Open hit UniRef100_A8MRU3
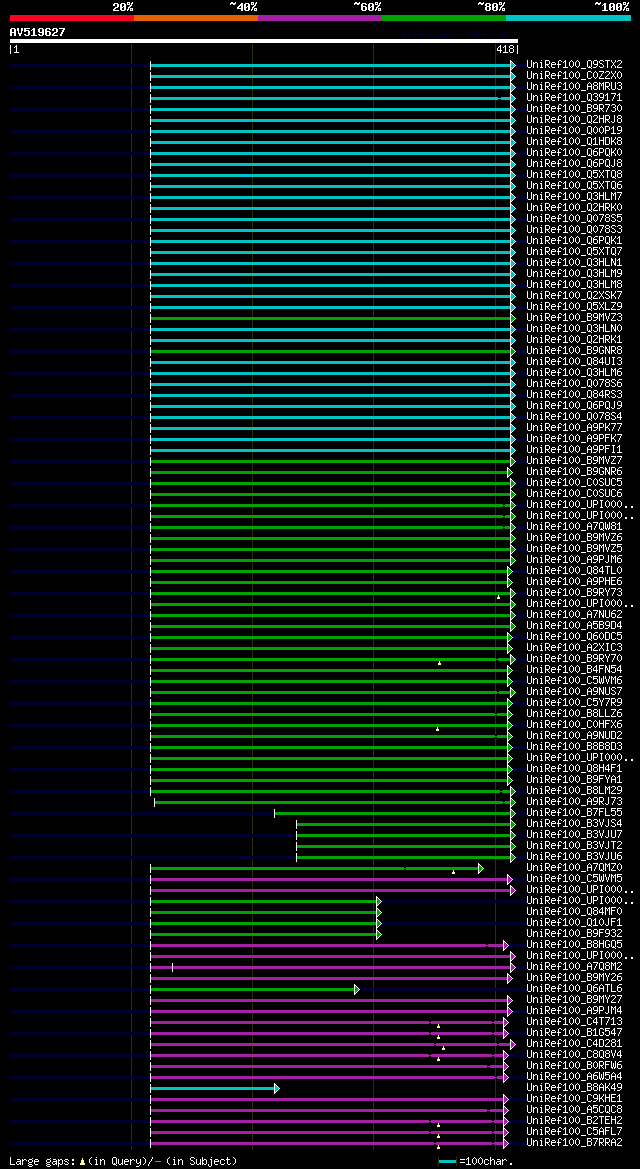The width and height of the screenshot is (640, 1169). [574, 86]
